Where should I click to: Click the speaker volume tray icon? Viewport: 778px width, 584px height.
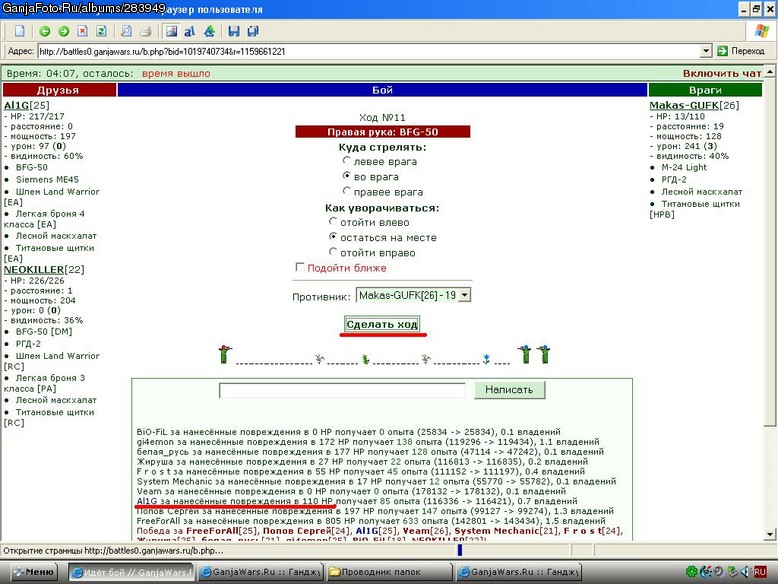tap(745, 572)
